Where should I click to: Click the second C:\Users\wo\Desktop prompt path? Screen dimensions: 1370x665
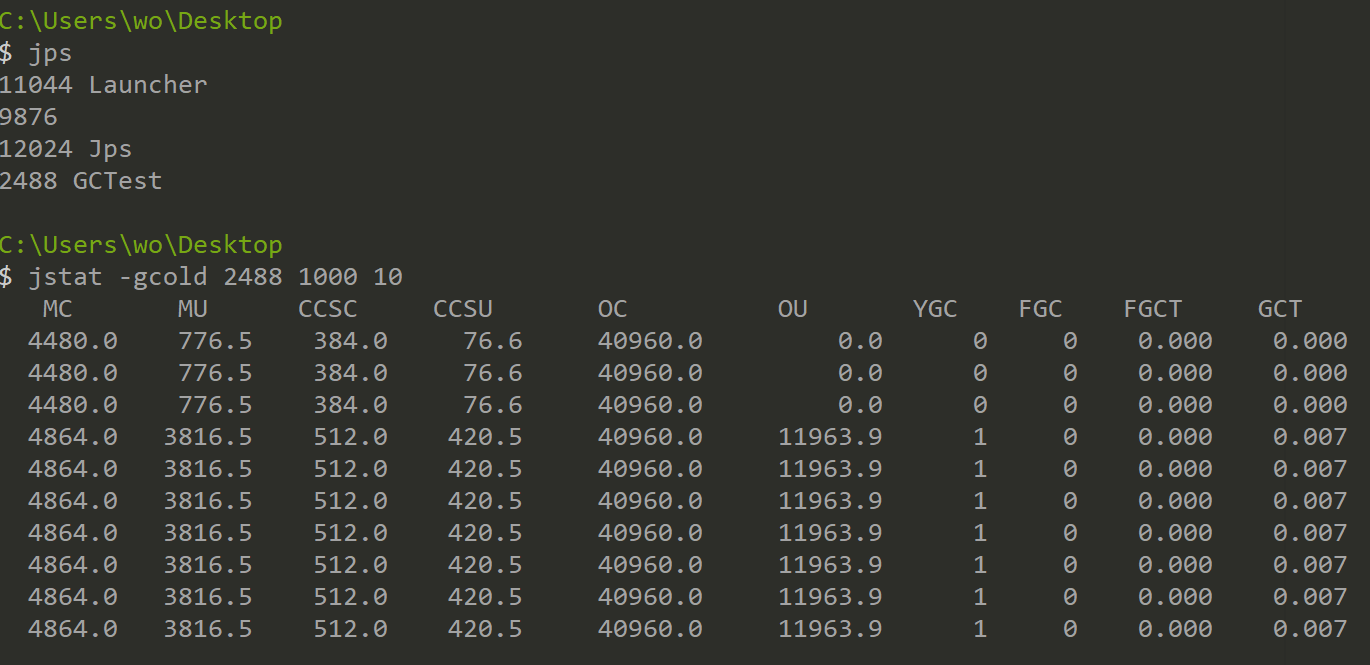[141, 245]
